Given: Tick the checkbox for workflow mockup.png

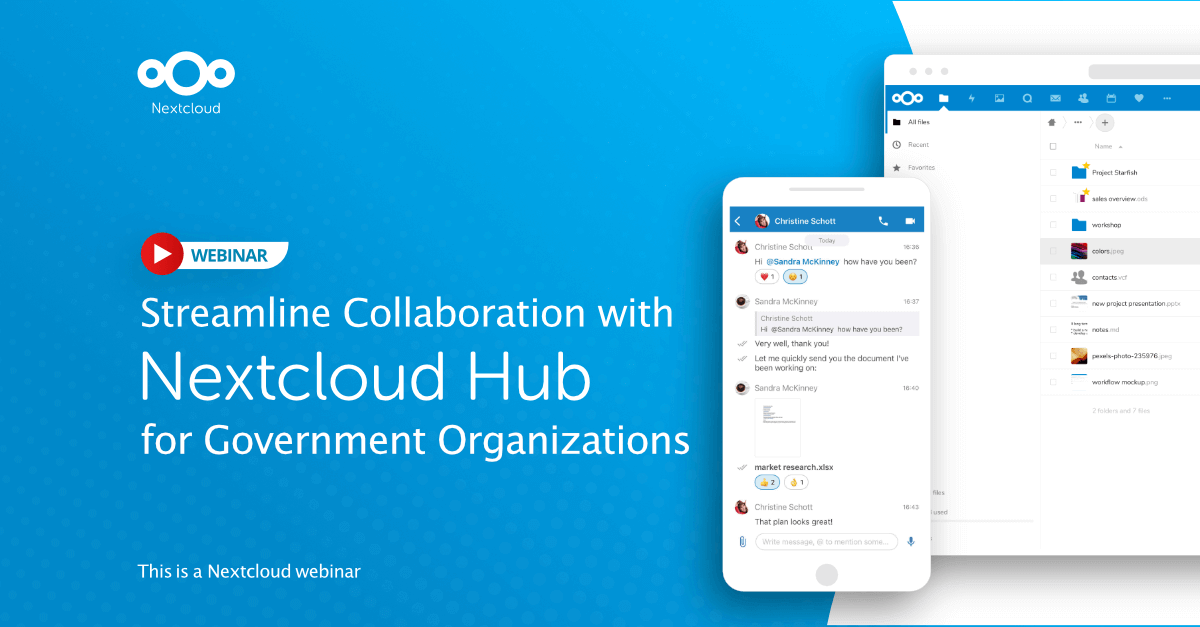Looking at the screenshot, I should tap(1052, 381).
